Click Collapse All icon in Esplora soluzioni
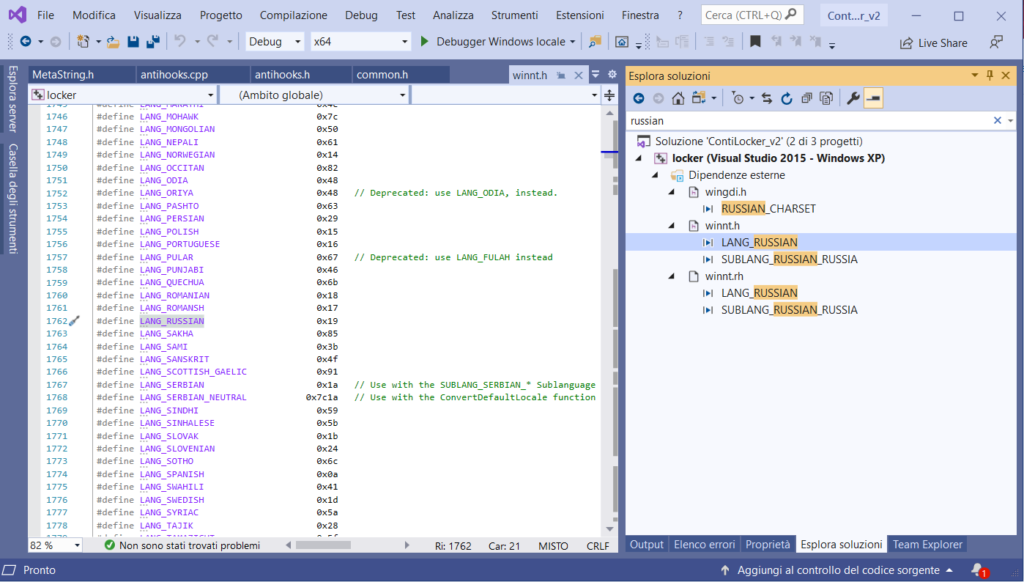Viewport: 1024px width, 582px height. coord(806,98)
